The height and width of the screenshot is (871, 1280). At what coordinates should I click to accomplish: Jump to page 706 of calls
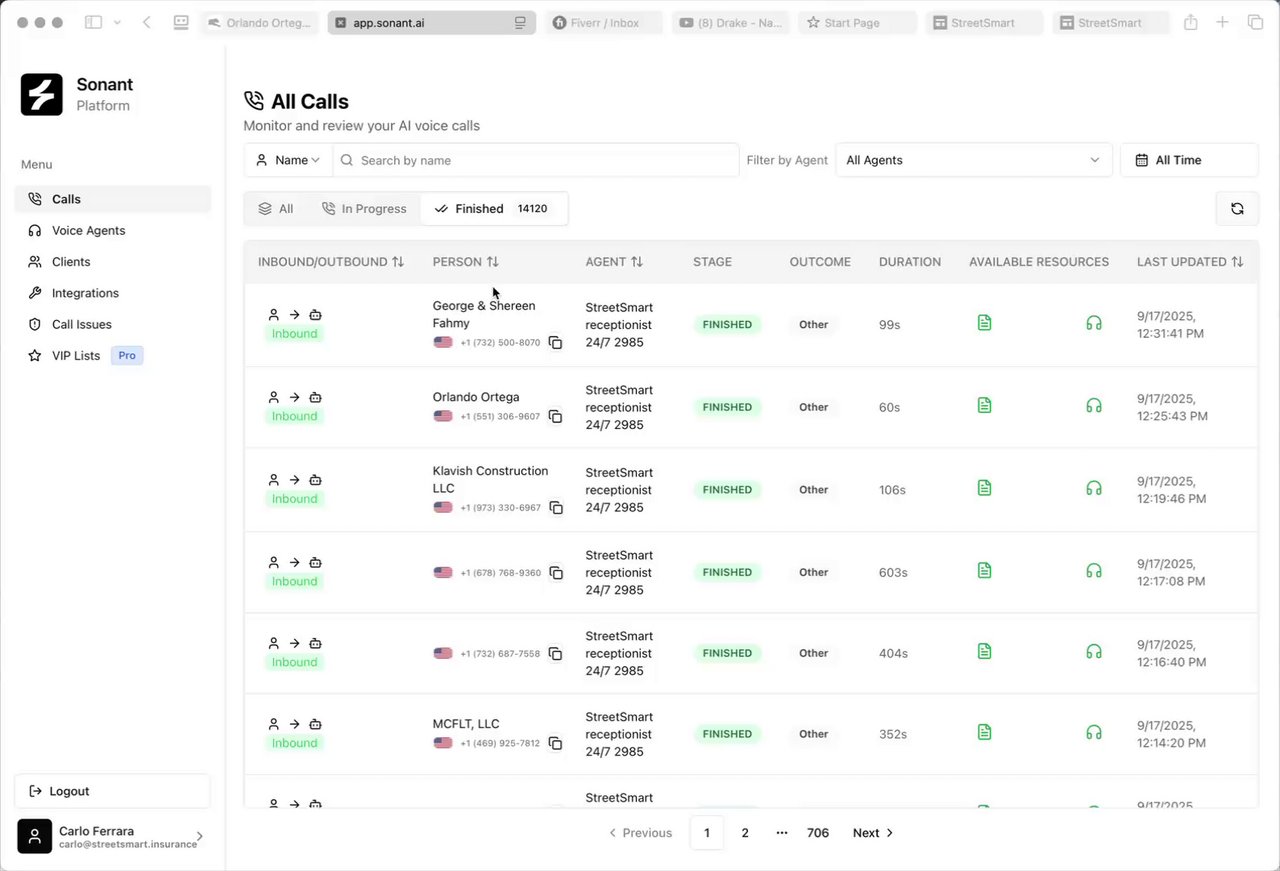[x=818, y=833]
